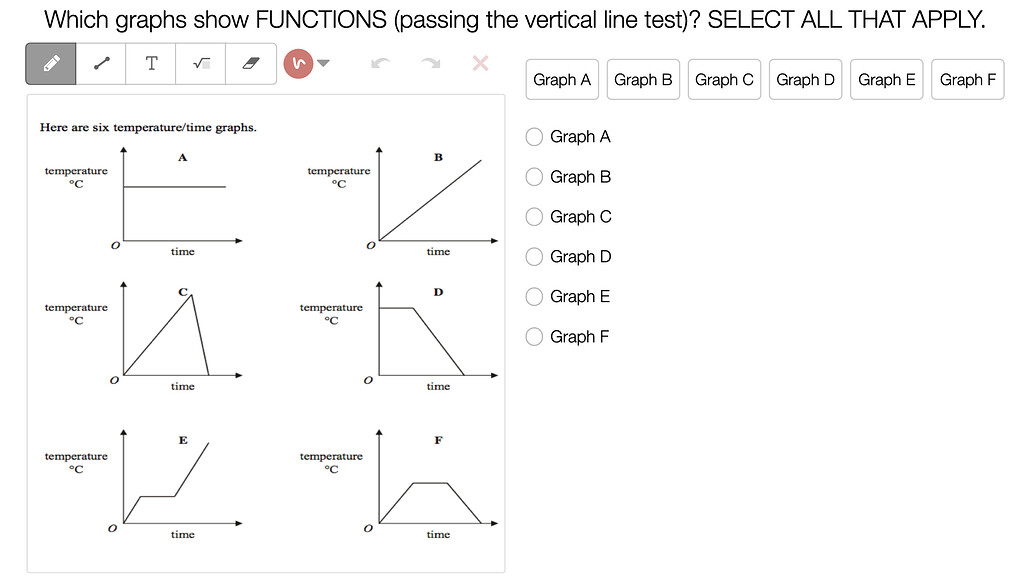
Task: Select the Graph A radio button
Action: pos(534,137)
